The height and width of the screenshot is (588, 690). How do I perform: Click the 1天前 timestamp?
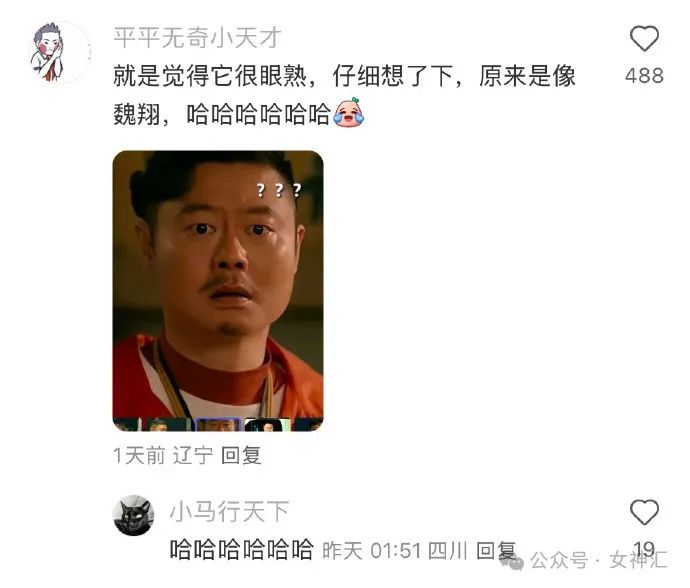139,455
